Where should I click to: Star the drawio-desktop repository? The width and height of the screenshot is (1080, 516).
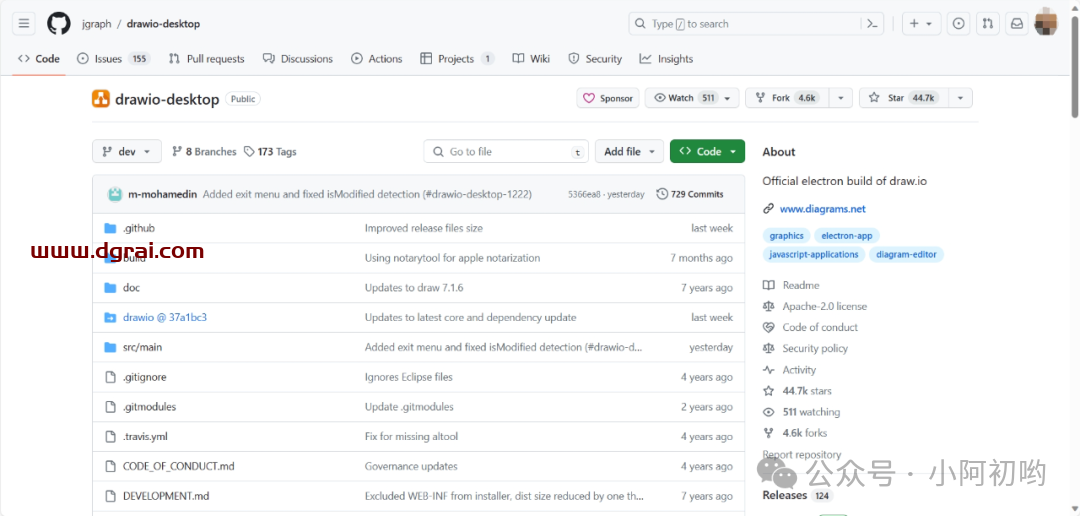887,98
